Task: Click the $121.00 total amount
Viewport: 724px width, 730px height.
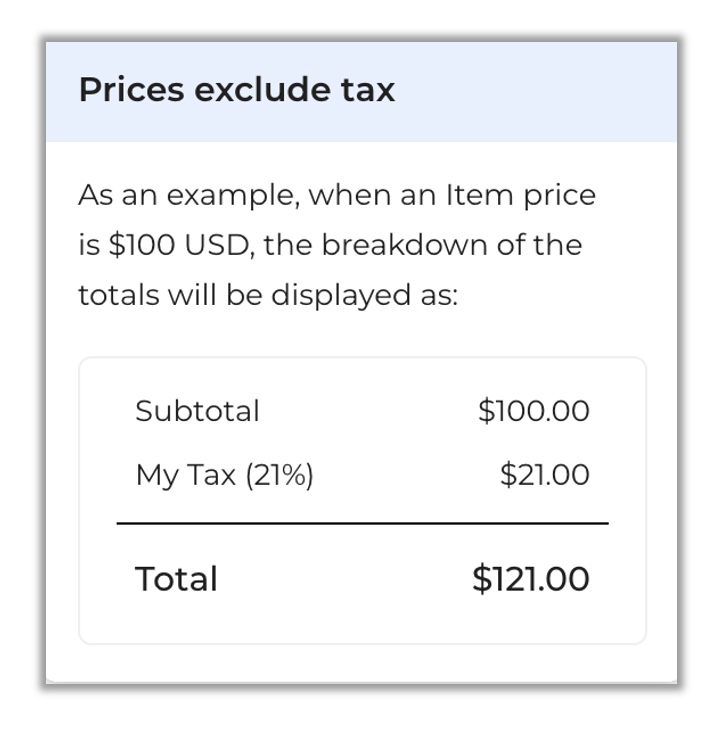Action: (x=531, y=579)
